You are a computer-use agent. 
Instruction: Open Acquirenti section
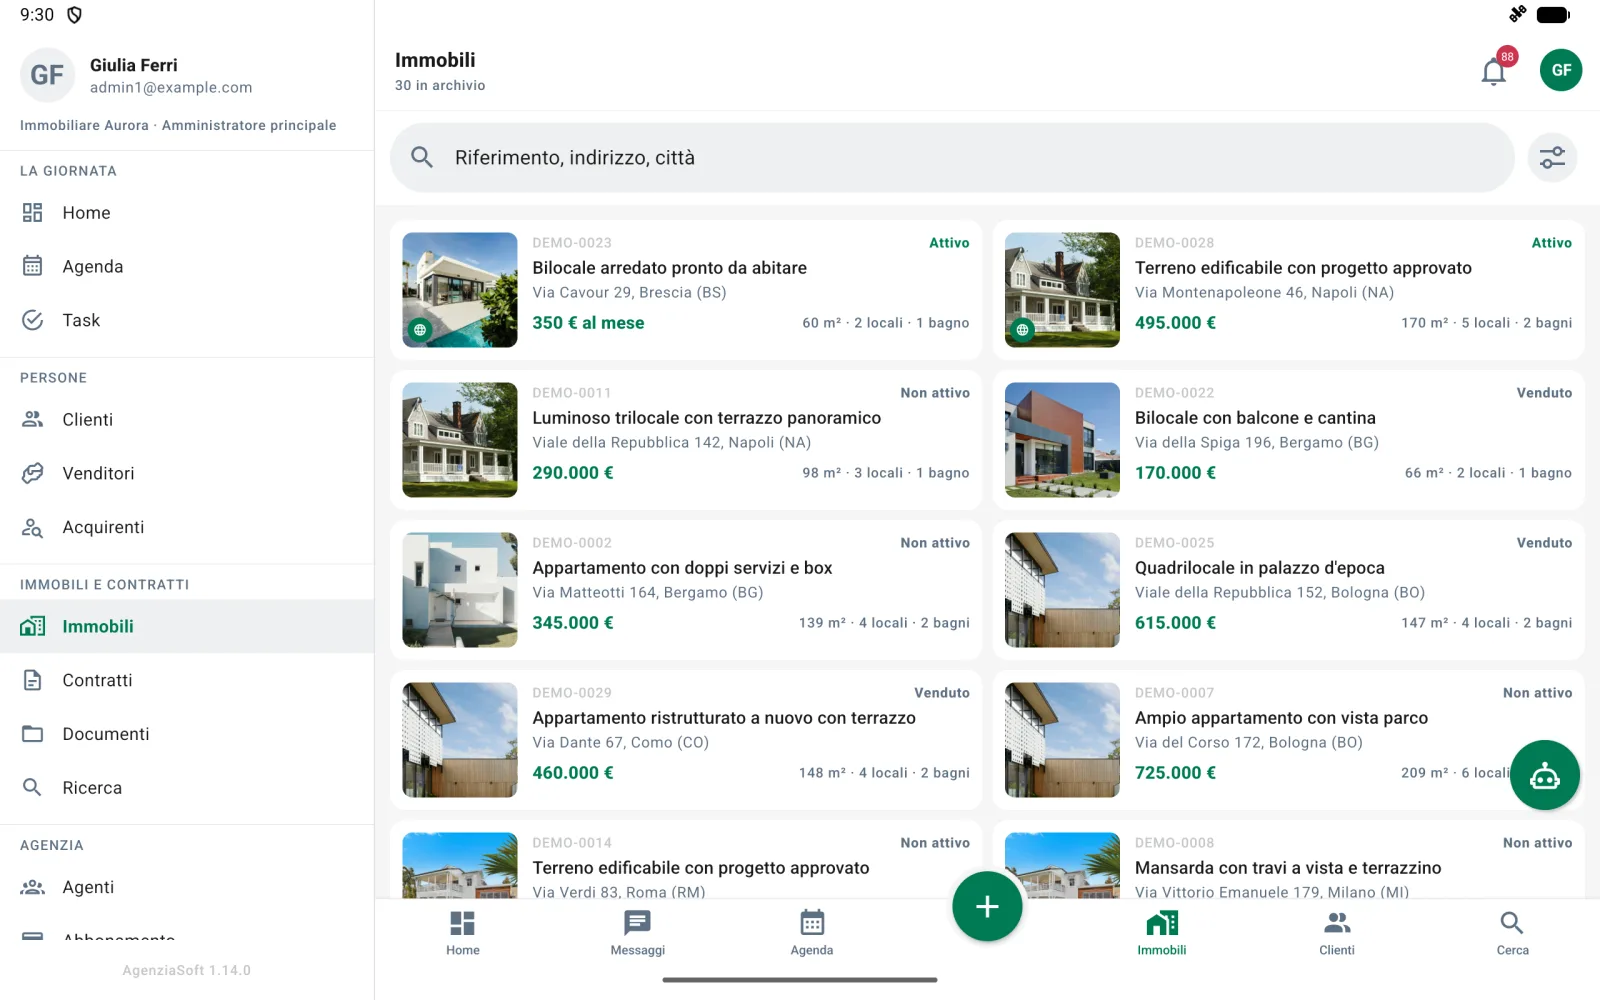pos(187,527)
